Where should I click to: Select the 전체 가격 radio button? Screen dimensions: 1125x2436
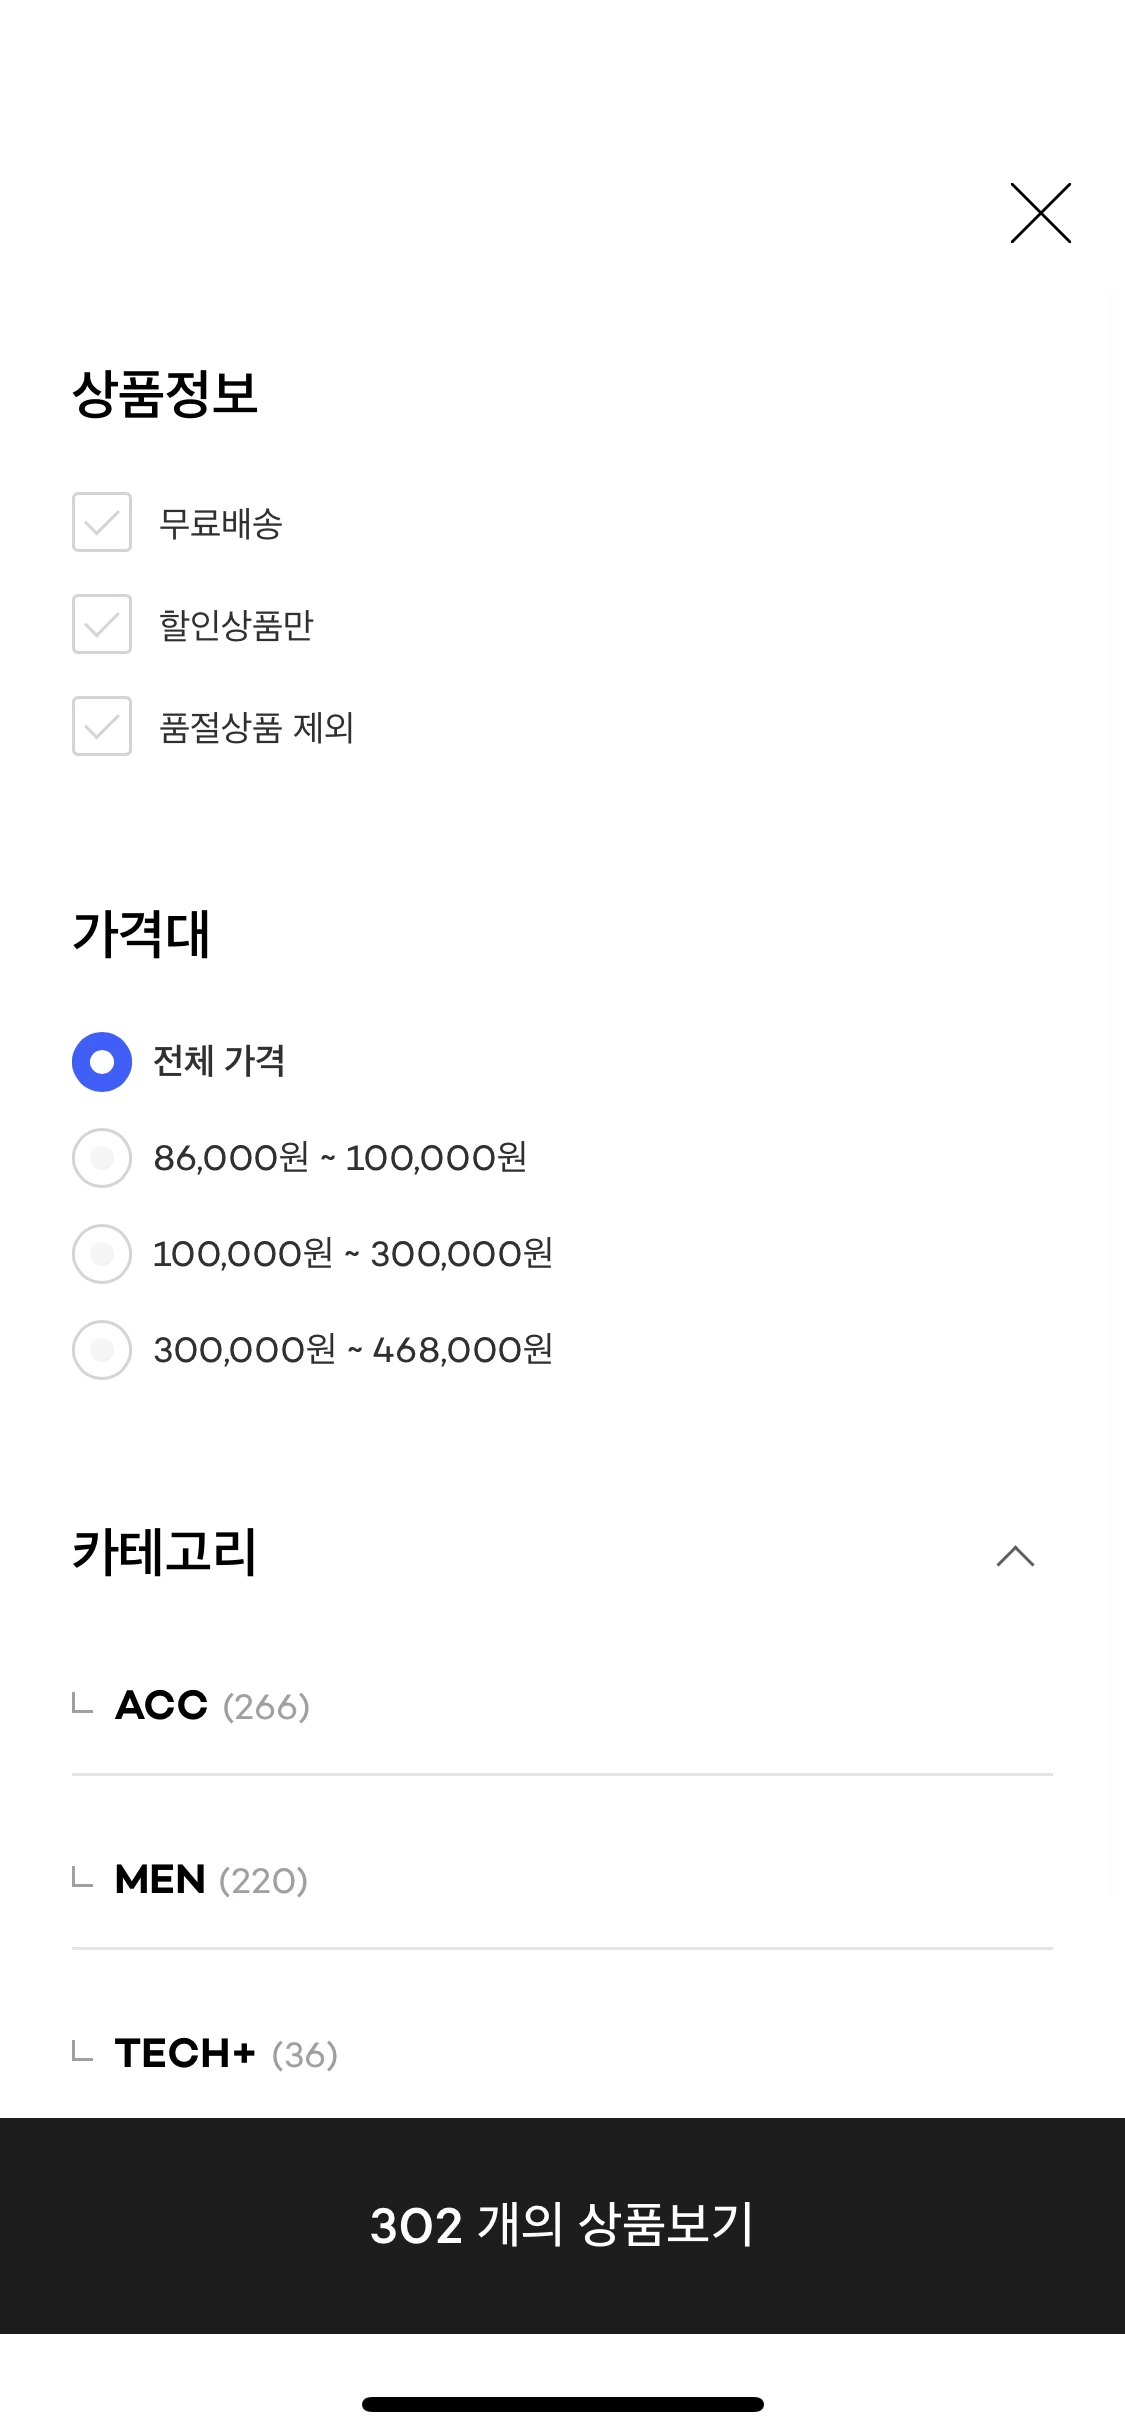[x=102, y=1062]
